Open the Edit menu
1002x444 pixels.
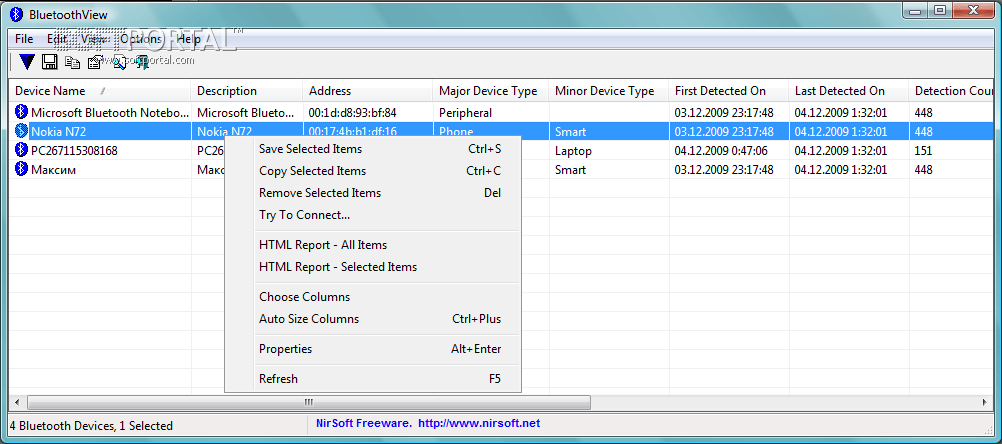(57, 39)
